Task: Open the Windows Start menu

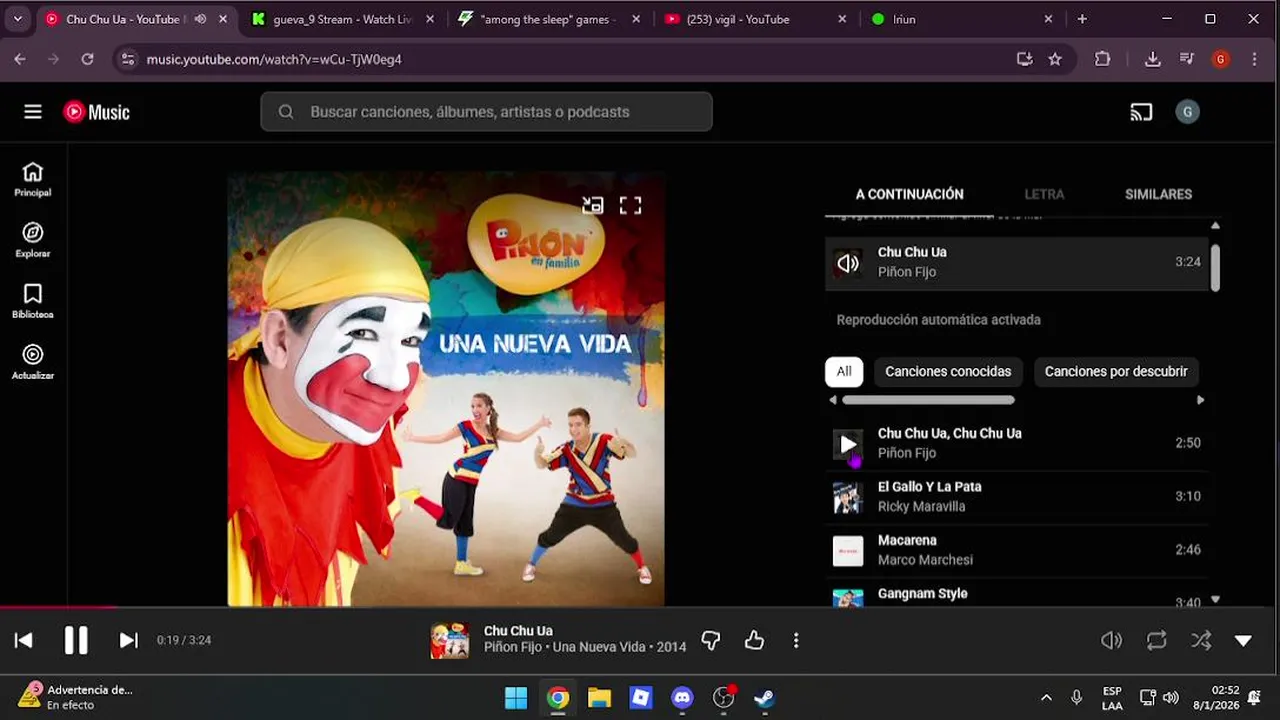Action: click(x=516, y=698)
